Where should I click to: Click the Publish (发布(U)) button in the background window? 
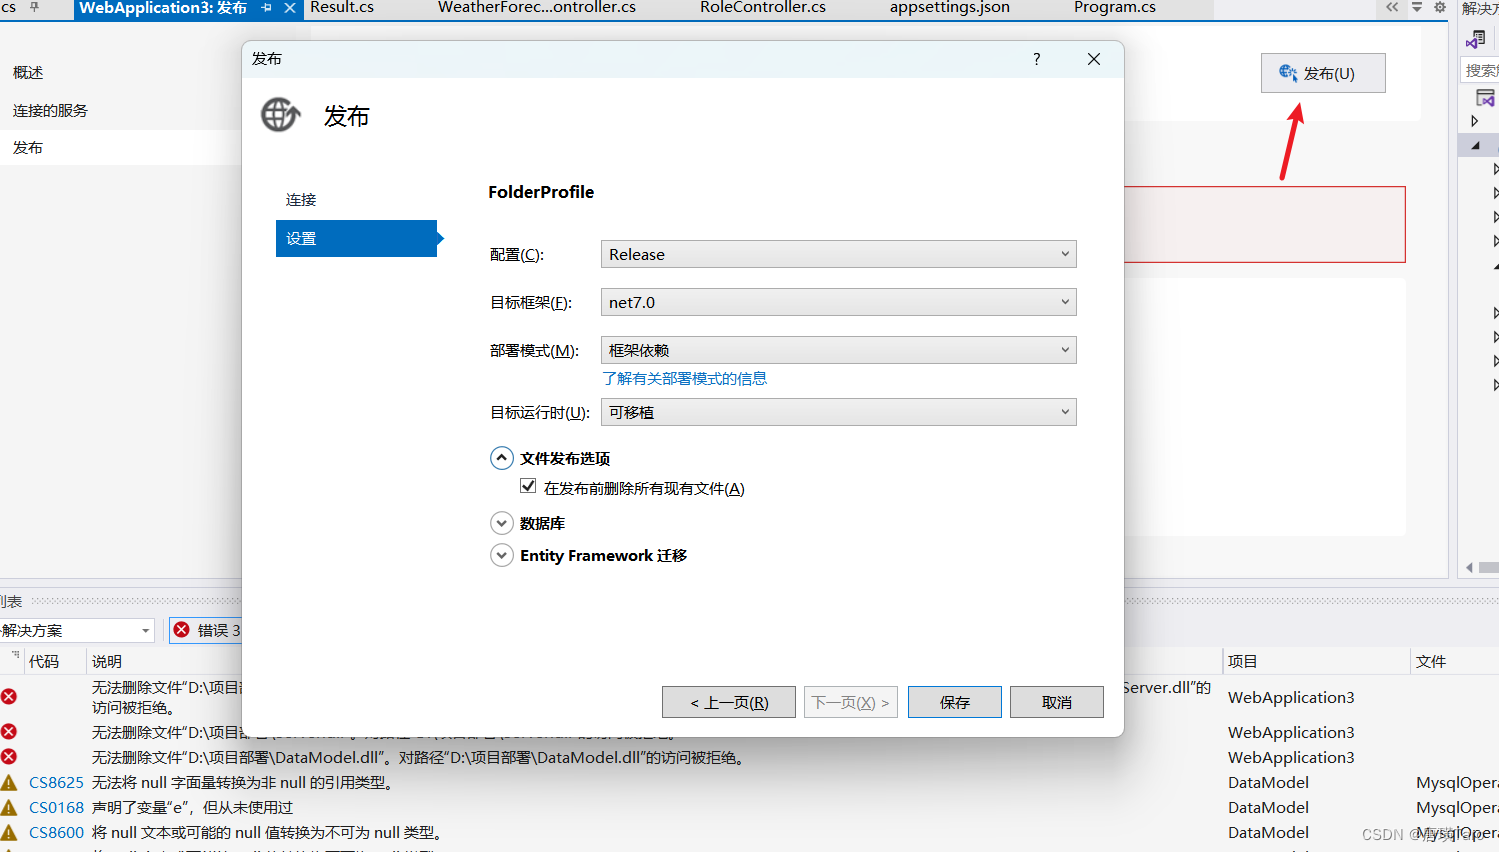pyautogui.click(x=1323, y=73)
